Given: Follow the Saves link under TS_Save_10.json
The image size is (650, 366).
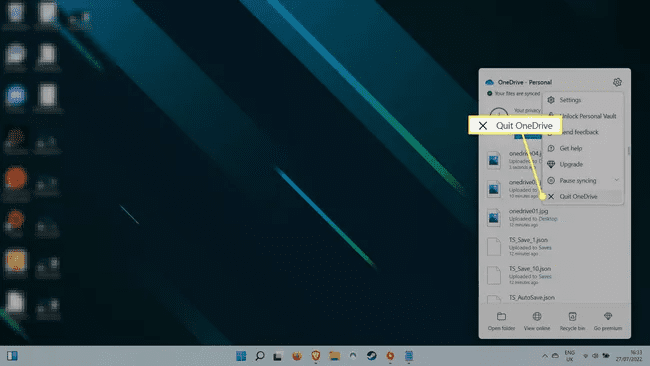Looking at the screenshot, I should (545, 276).
